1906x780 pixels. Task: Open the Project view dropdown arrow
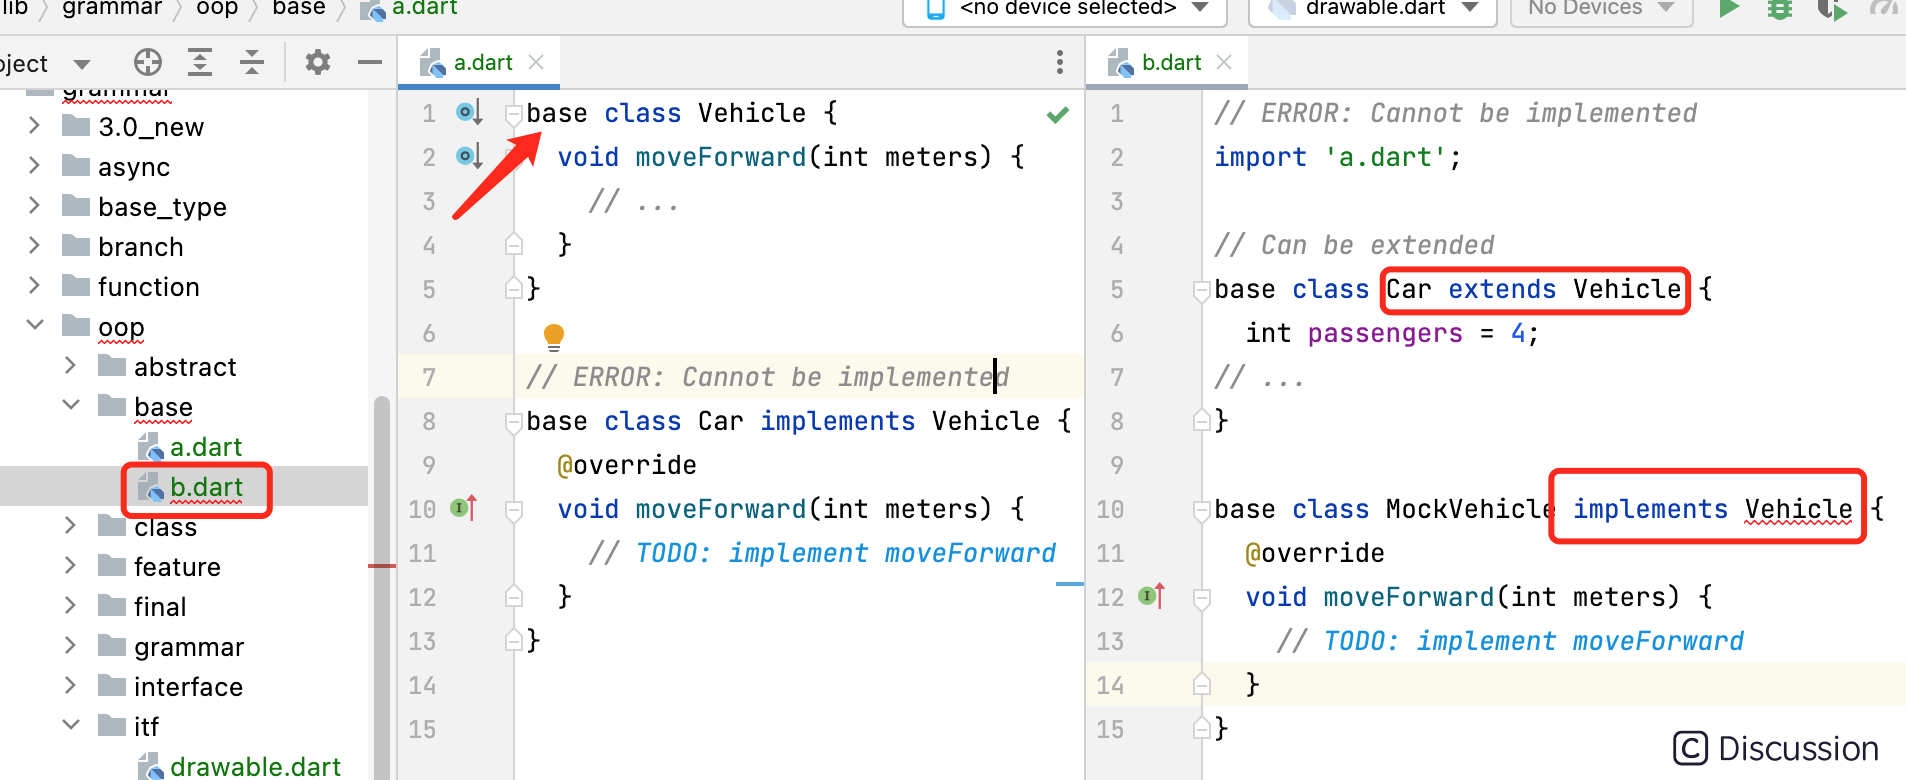(82, 64)
